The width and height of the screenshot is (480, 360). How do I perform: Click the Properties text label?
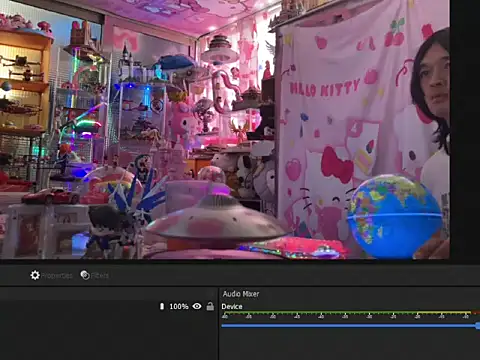pyautogui.click(x=57, y=276)
